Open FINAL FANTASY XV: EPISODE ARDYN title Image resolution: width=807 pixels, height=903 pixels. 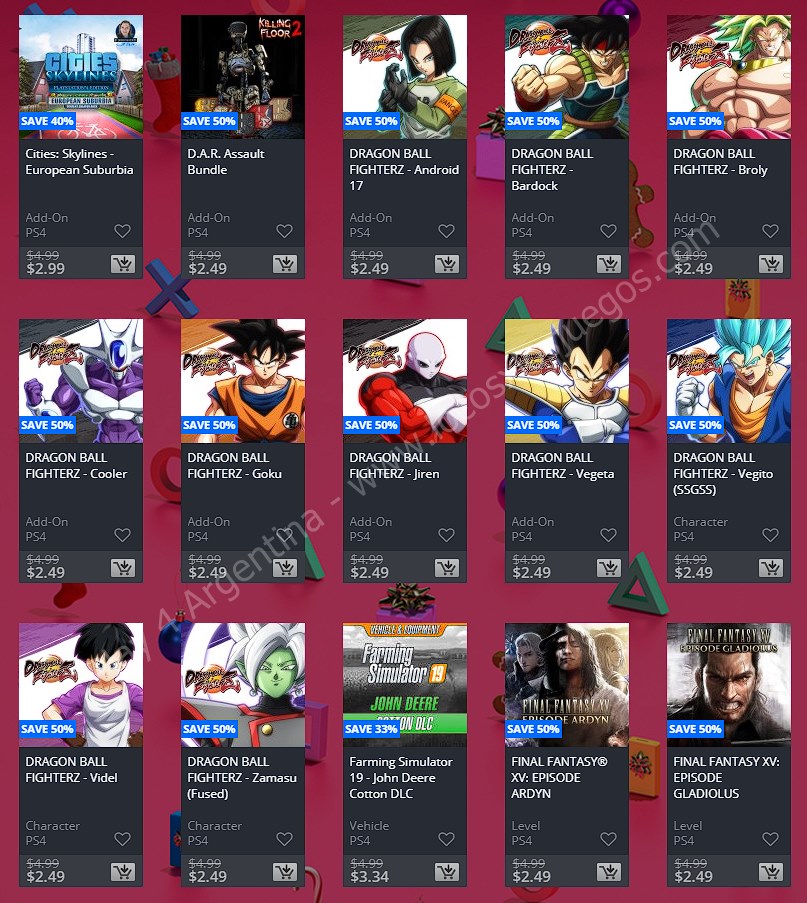point(559,777)
